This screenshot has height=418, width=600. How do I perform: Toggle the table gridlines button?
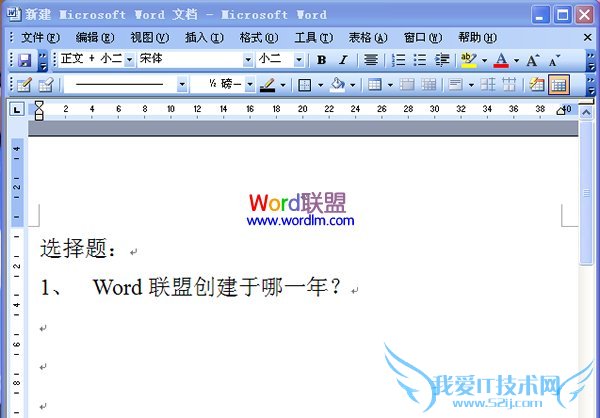point(559,85)
